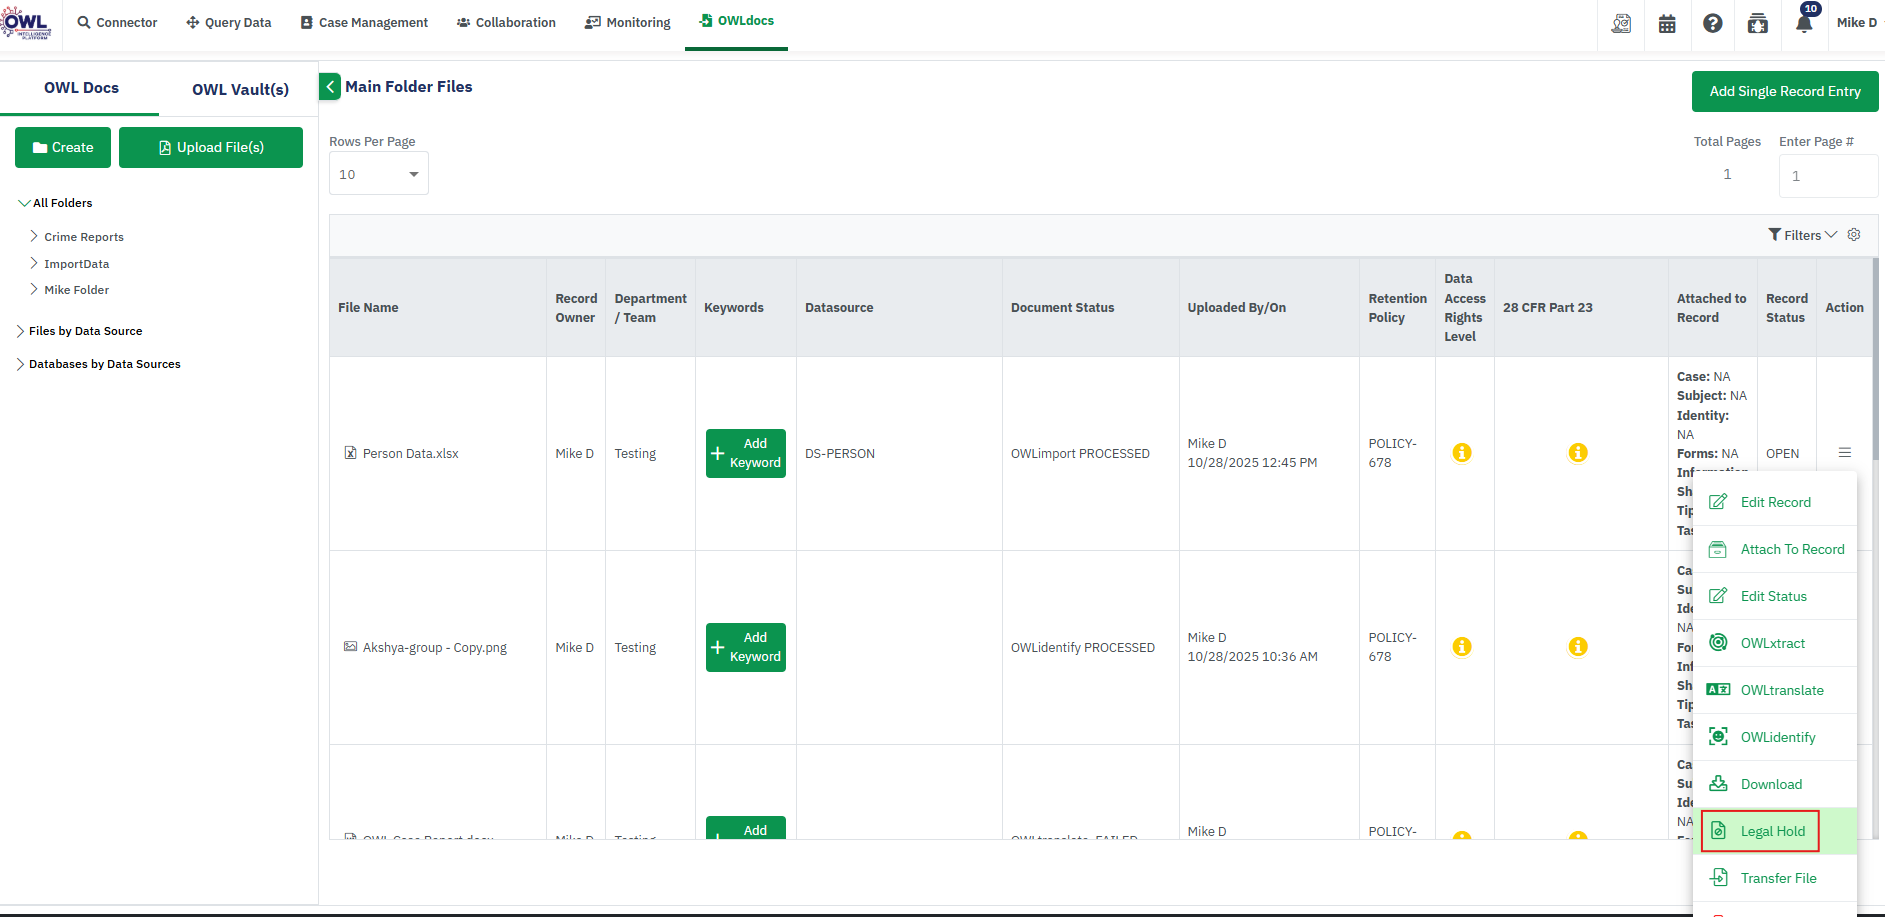Click the notification bell icon
This screenshot has height=917, width=1885.
[x=1804, y=24]
